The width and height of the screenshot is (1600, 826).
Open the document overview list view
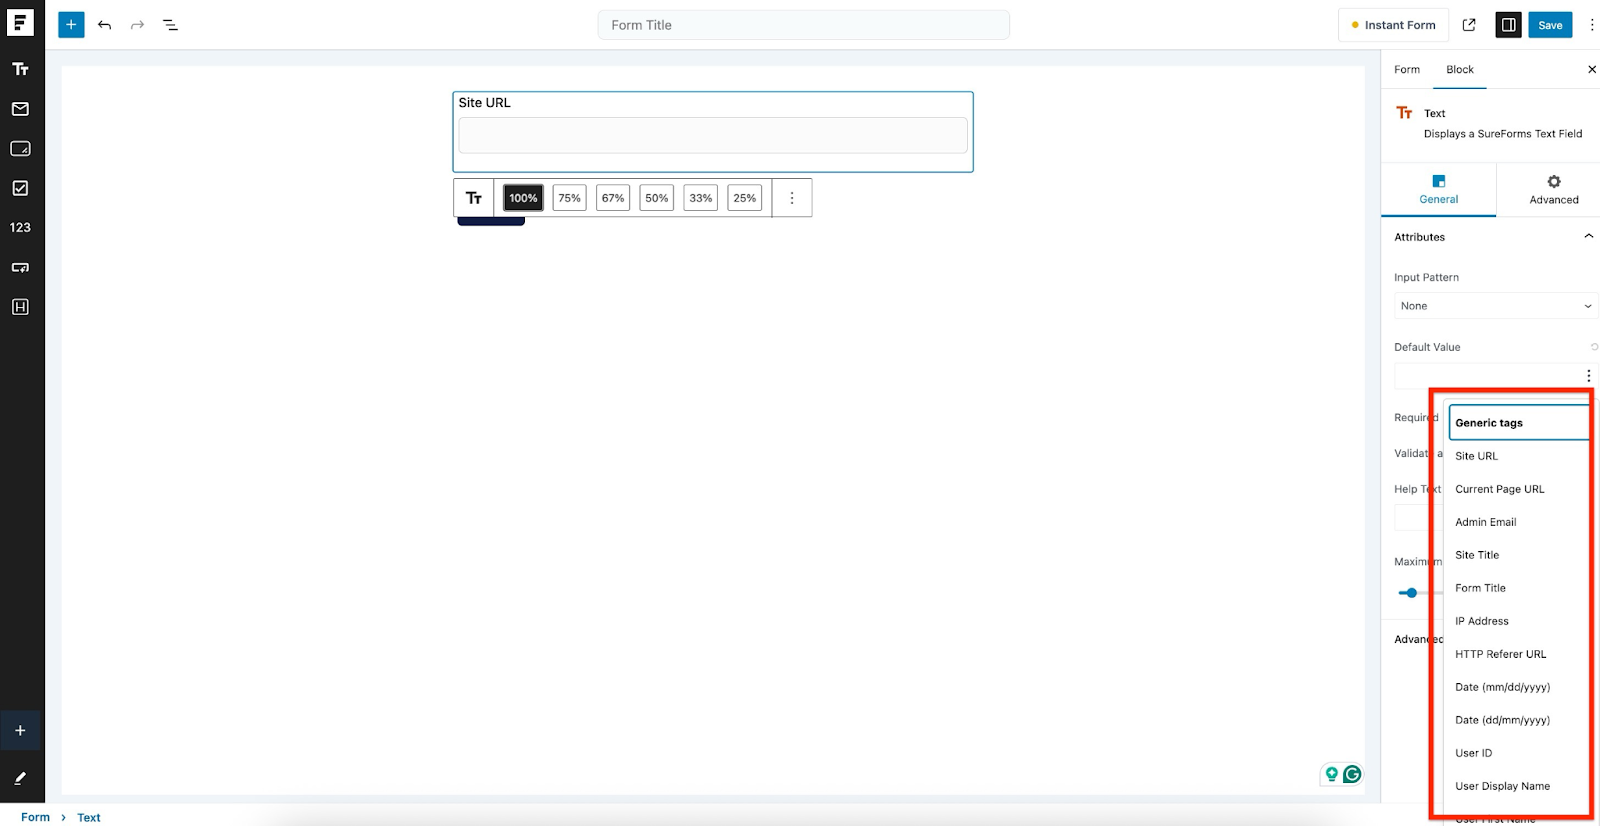tap(170, 25)
